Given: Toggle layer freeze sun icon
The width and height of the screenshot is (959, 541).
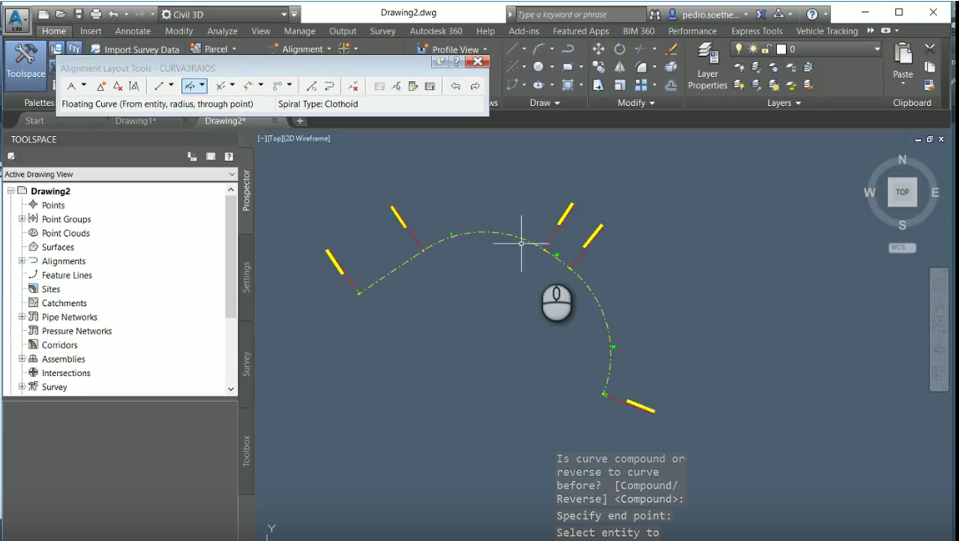Looking at the screenshot, I should [x=753, y=49].
